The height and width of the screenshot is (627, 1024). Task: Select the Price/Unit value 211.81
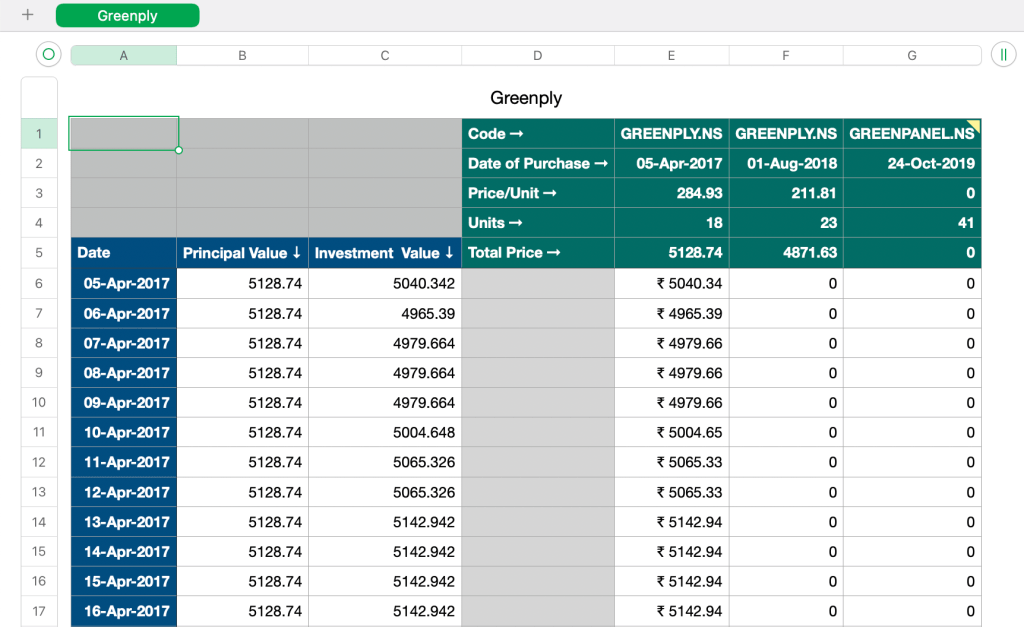[x=785, y=193]
